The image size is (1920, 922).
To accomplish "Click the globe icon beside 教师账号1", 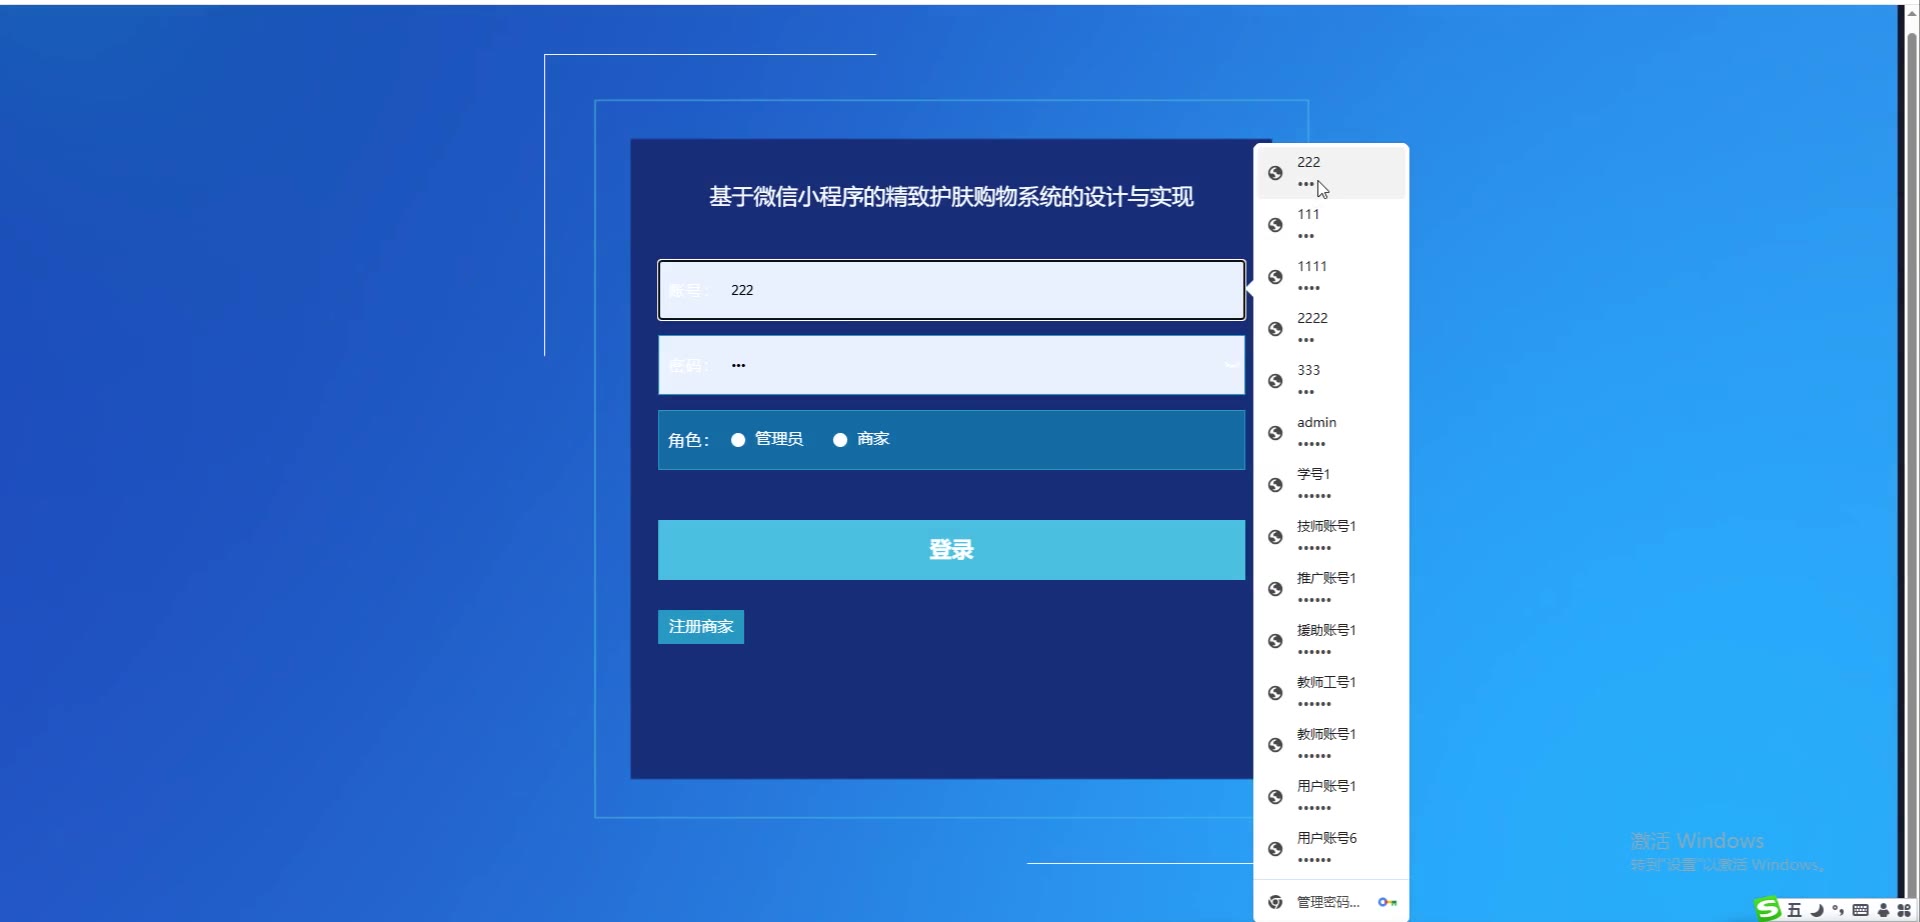I will pyautogui.click(x=1275, y=745).
